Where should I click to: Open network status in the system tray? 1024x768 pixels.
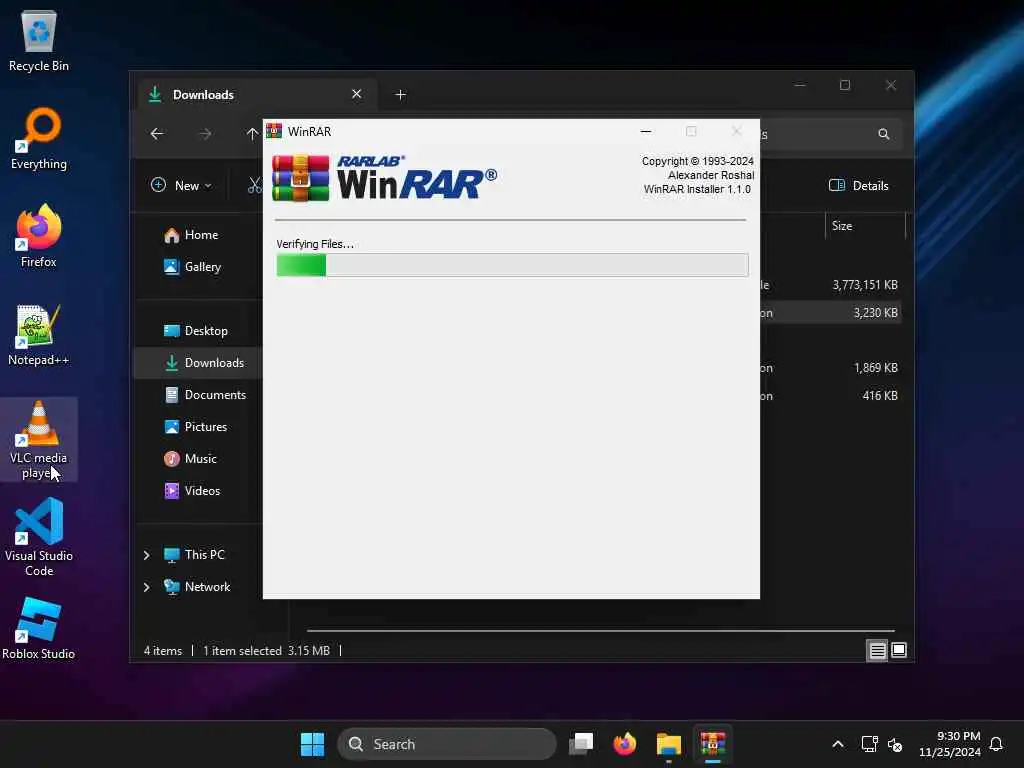point(869,744)
